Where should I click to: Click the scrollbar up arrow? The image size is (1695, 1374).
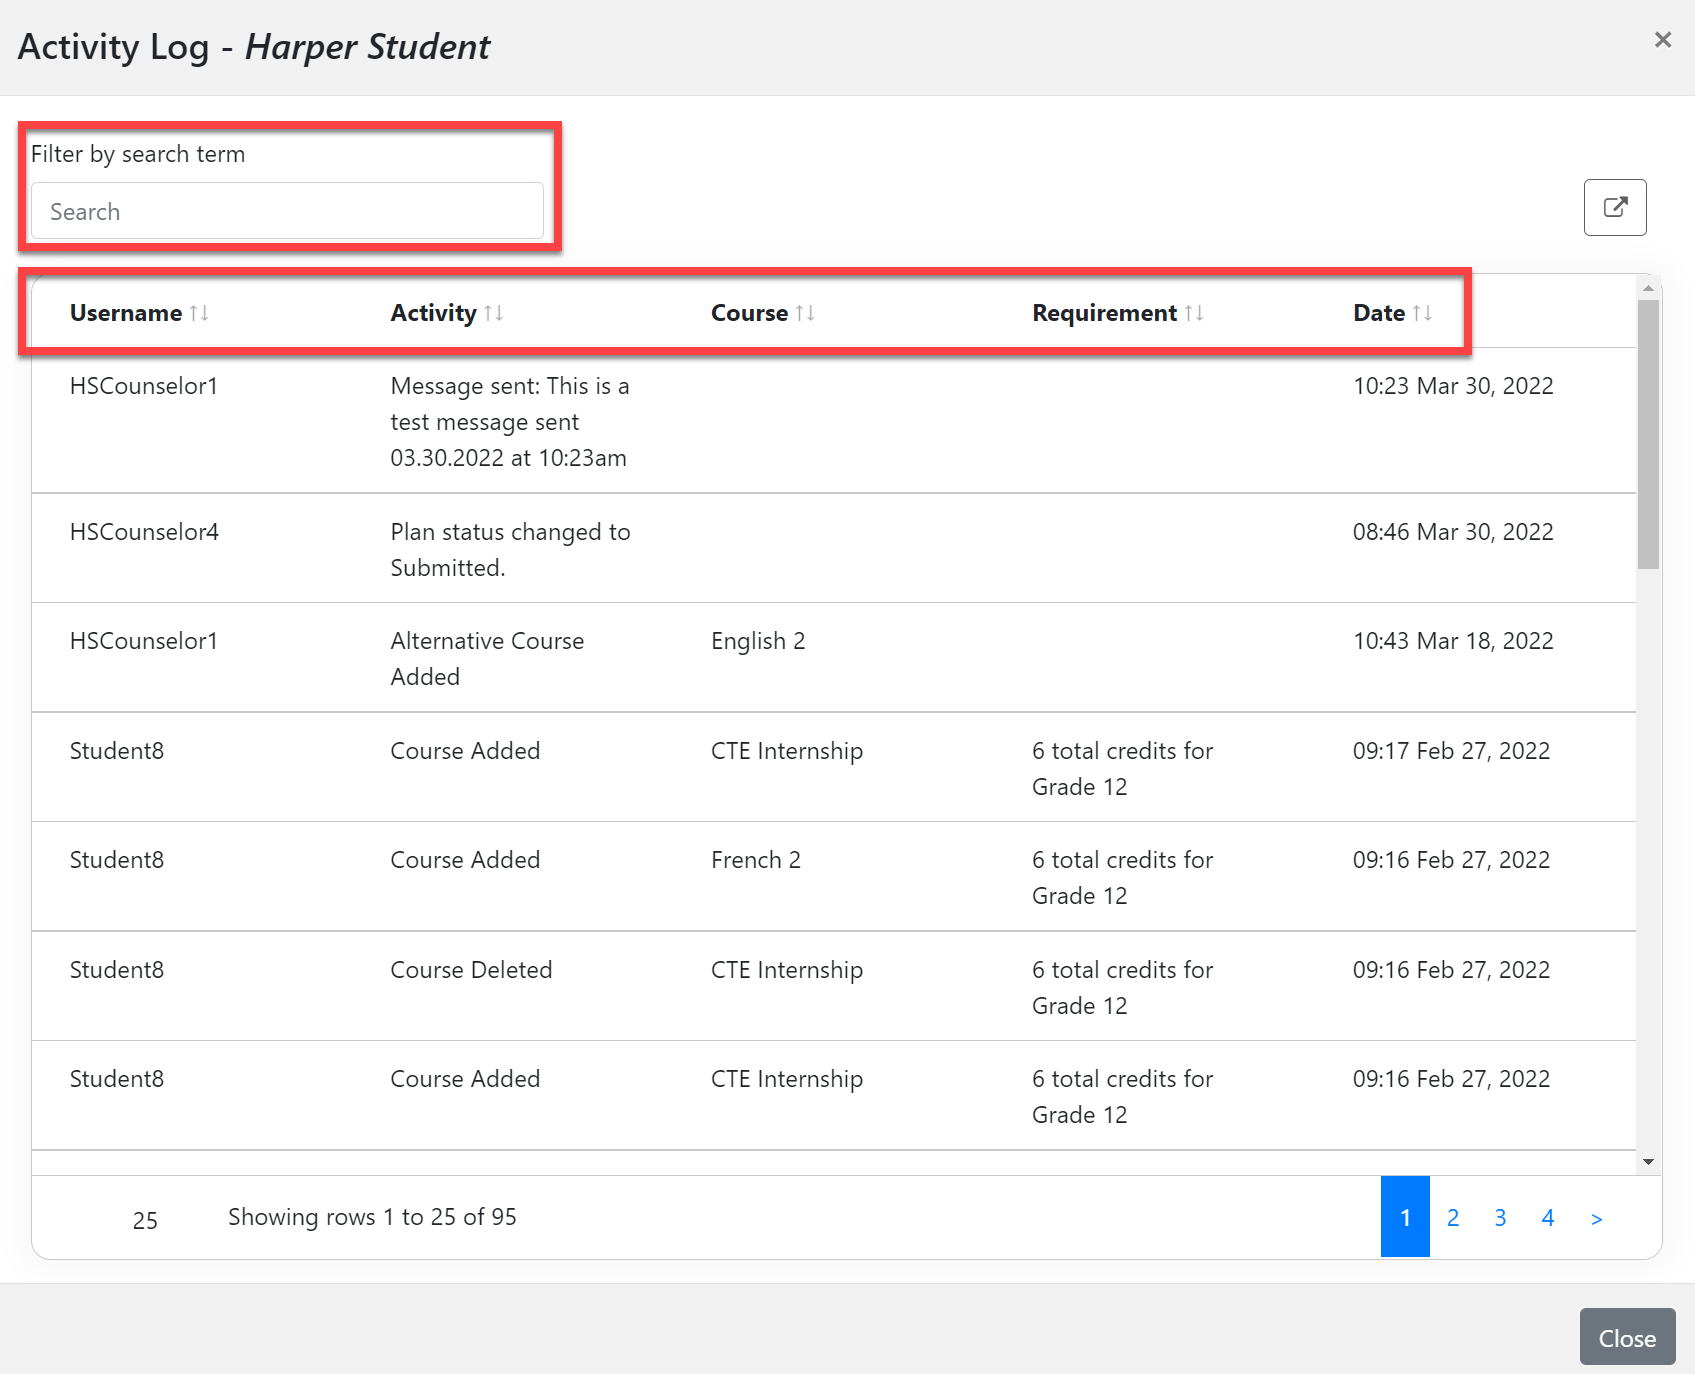(x=1648, y=288)
